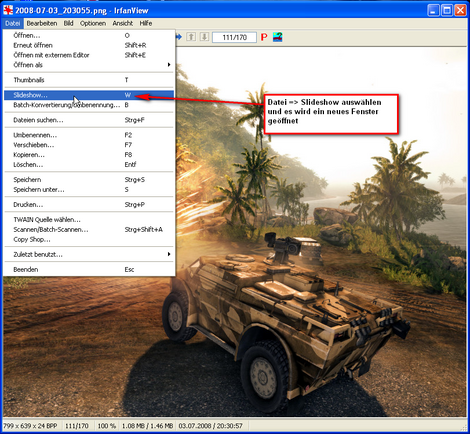Close the IrfanView window
This screenshot has width=470, height=434.
click(x=460, y=10)
